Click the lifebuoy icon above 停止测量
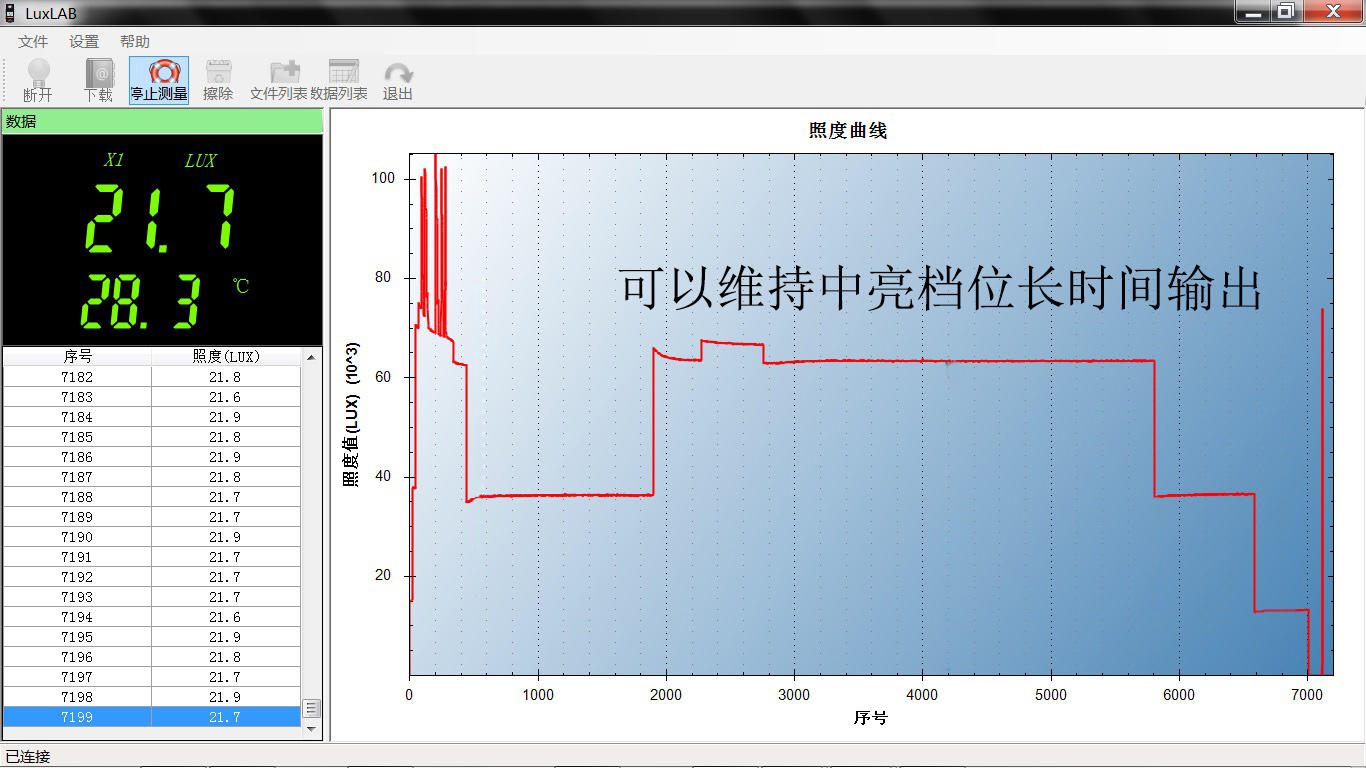This screenshot has width=1366, height=768. (159, 71)
